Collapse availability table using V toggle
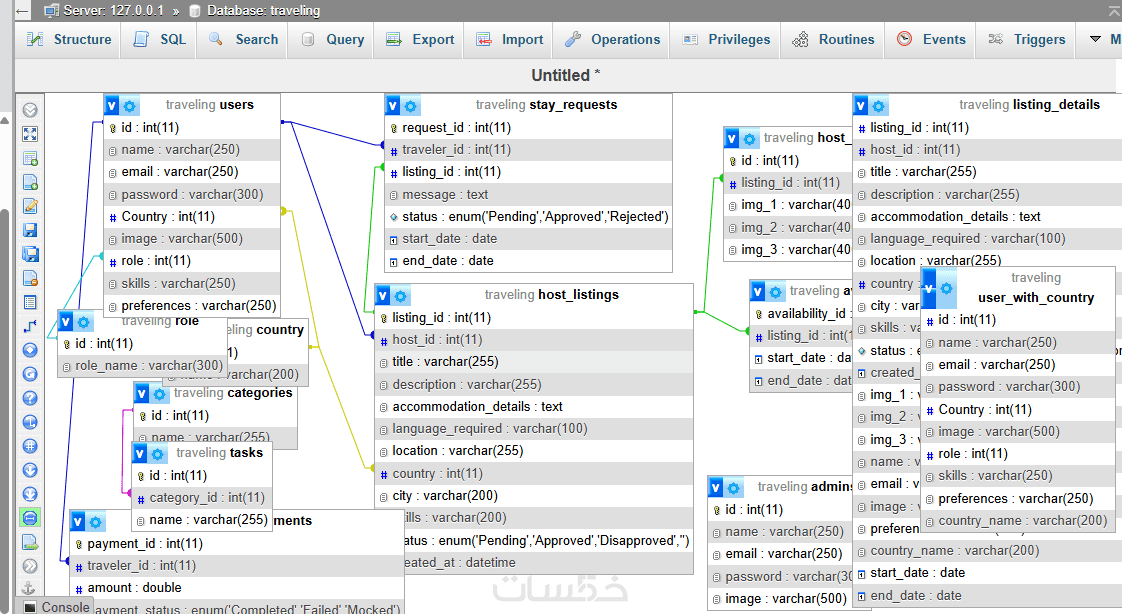Viewport: 1122px width, 614px height. click(758, 291)
